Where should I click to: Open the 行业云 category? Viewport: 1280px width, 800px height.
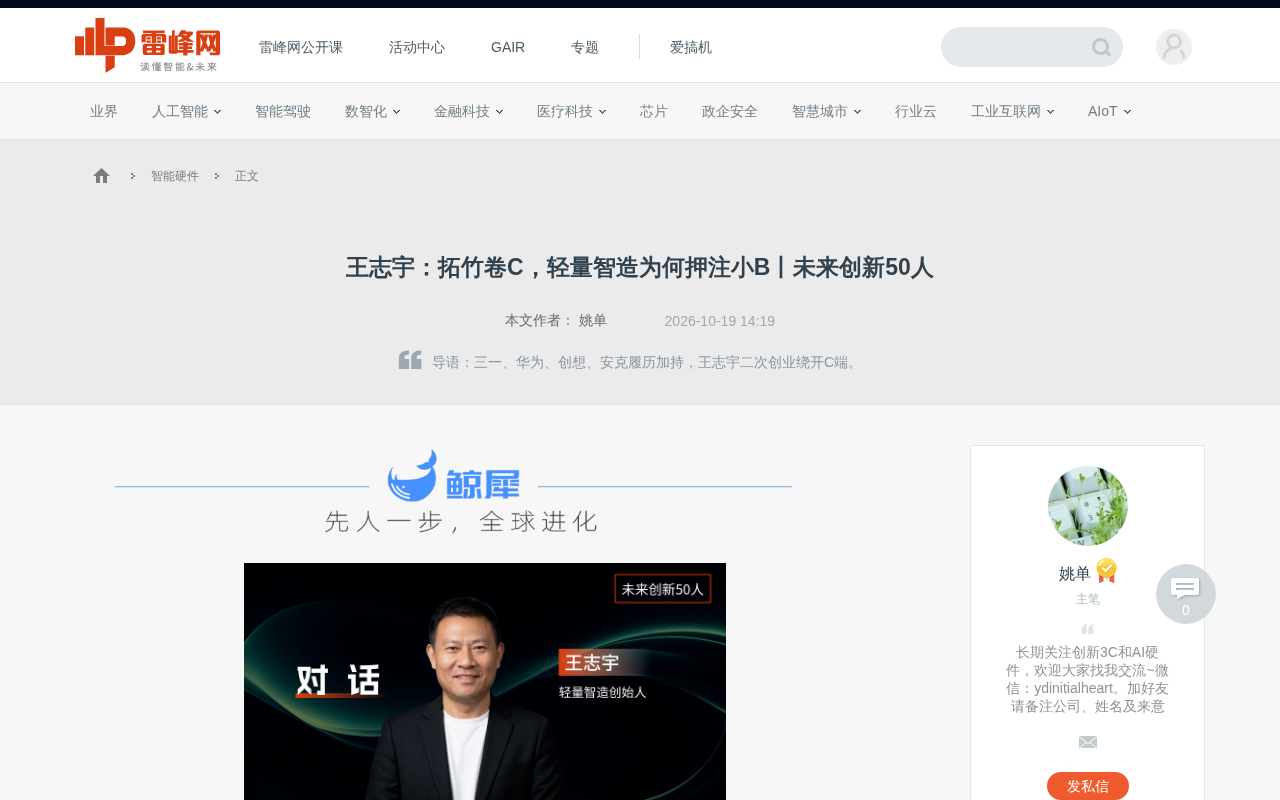(916, 111)
